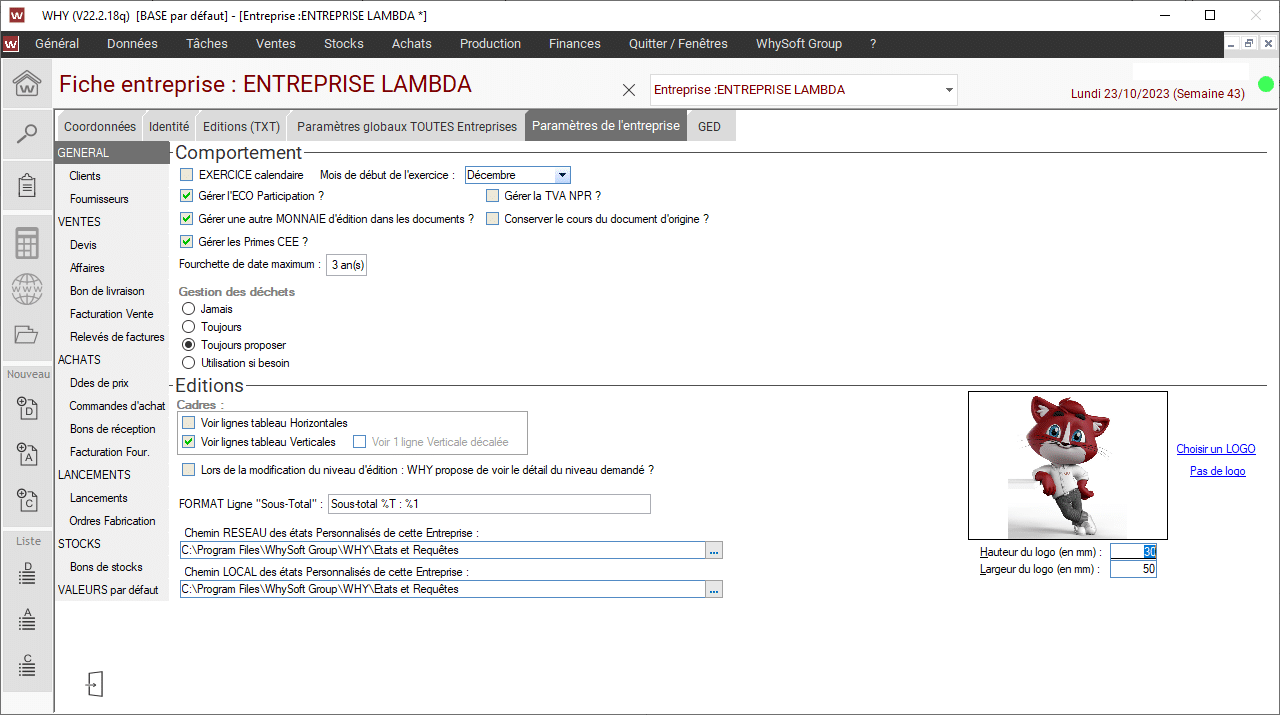Click the green status indicator dot
The image size is (1280, 715).
1266,84
